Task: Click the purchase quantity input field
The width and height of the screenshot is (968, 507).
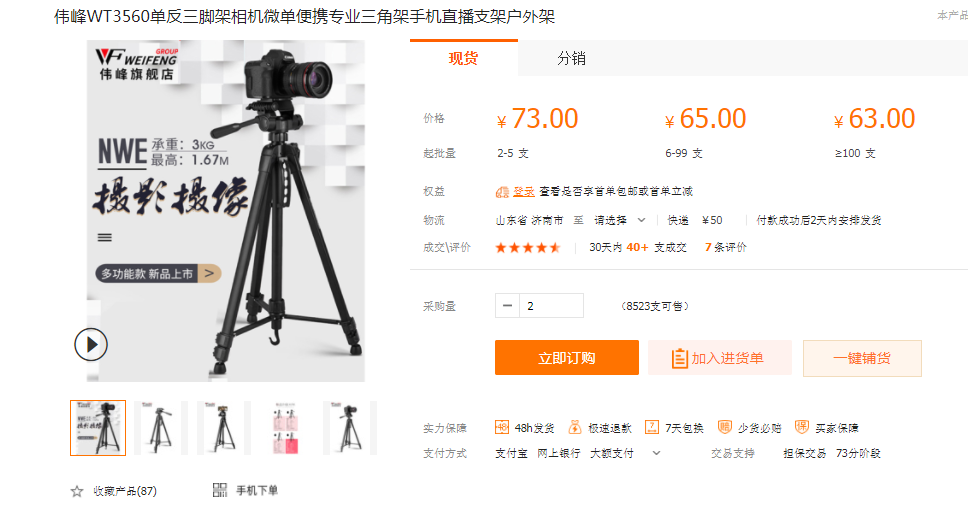Action: click(551, 306)
